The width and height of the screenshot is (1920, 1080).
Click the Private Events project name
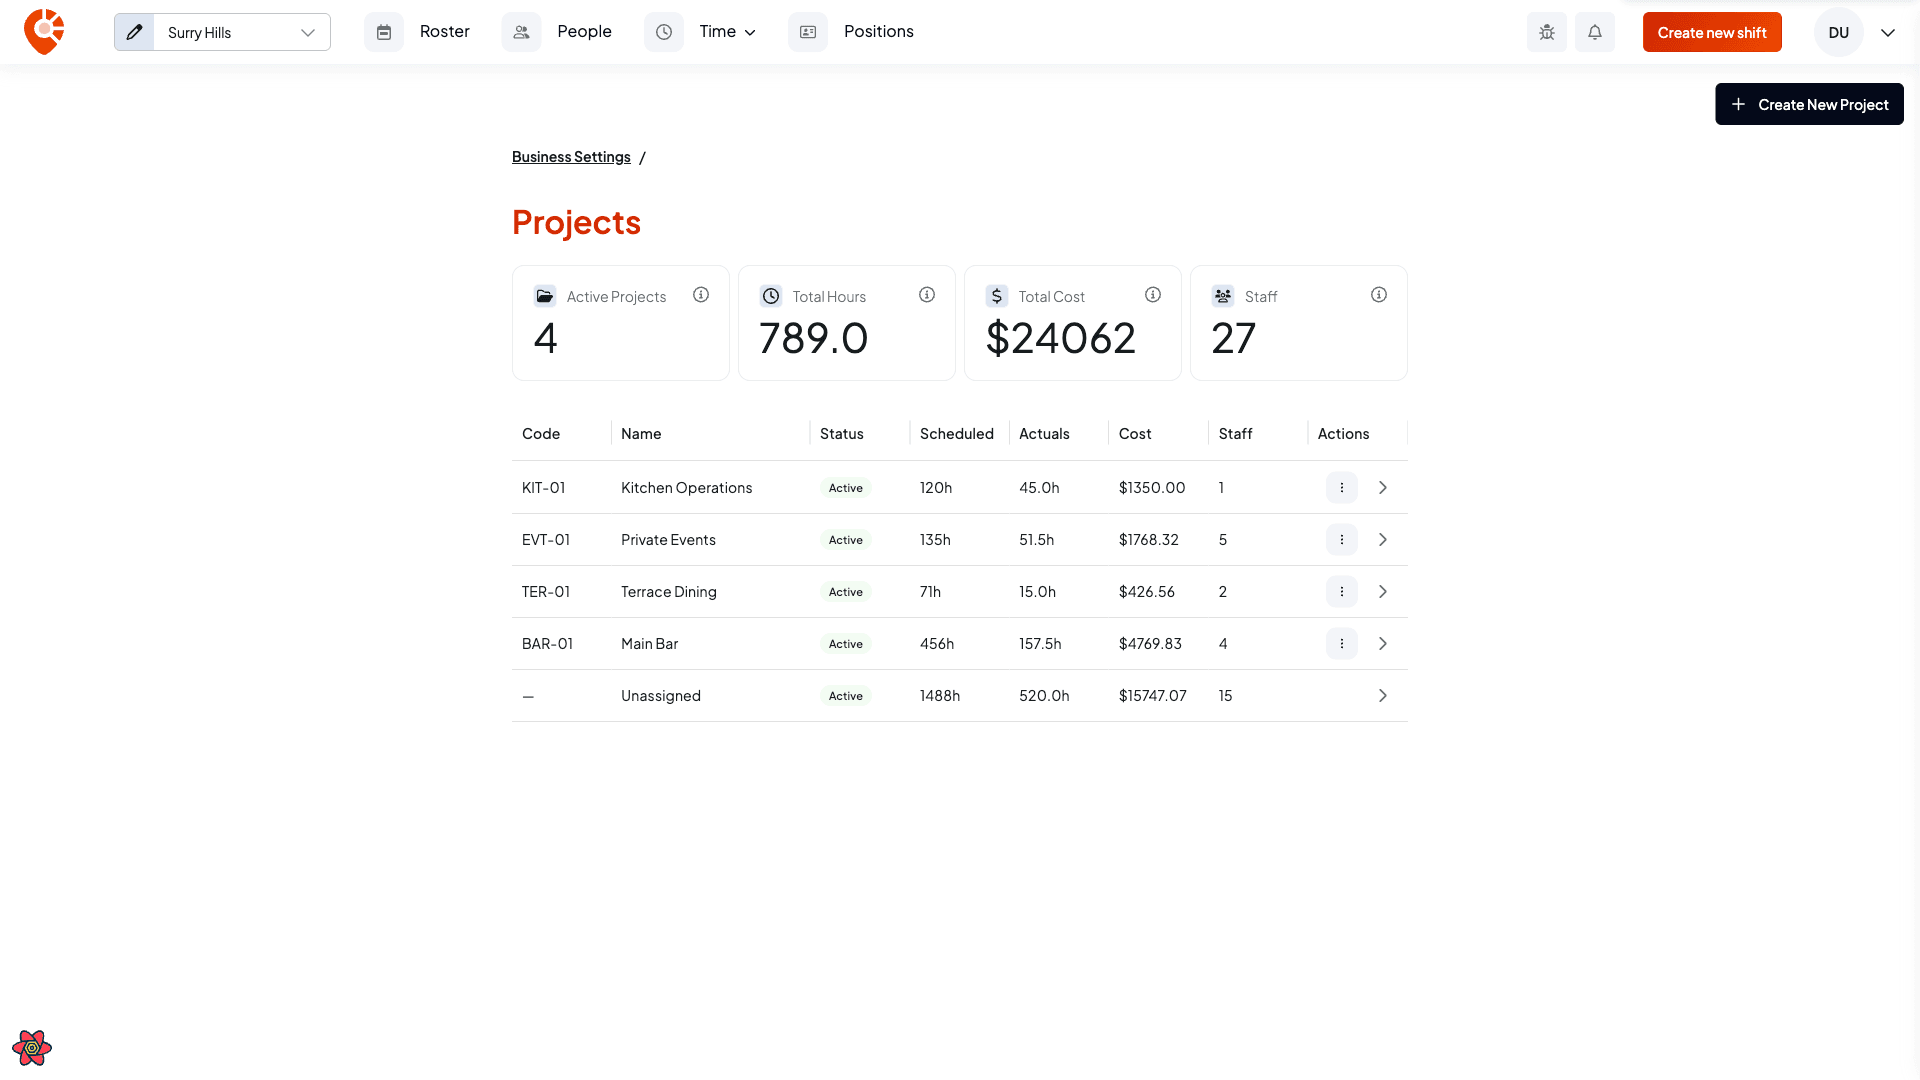pos(668,540)
